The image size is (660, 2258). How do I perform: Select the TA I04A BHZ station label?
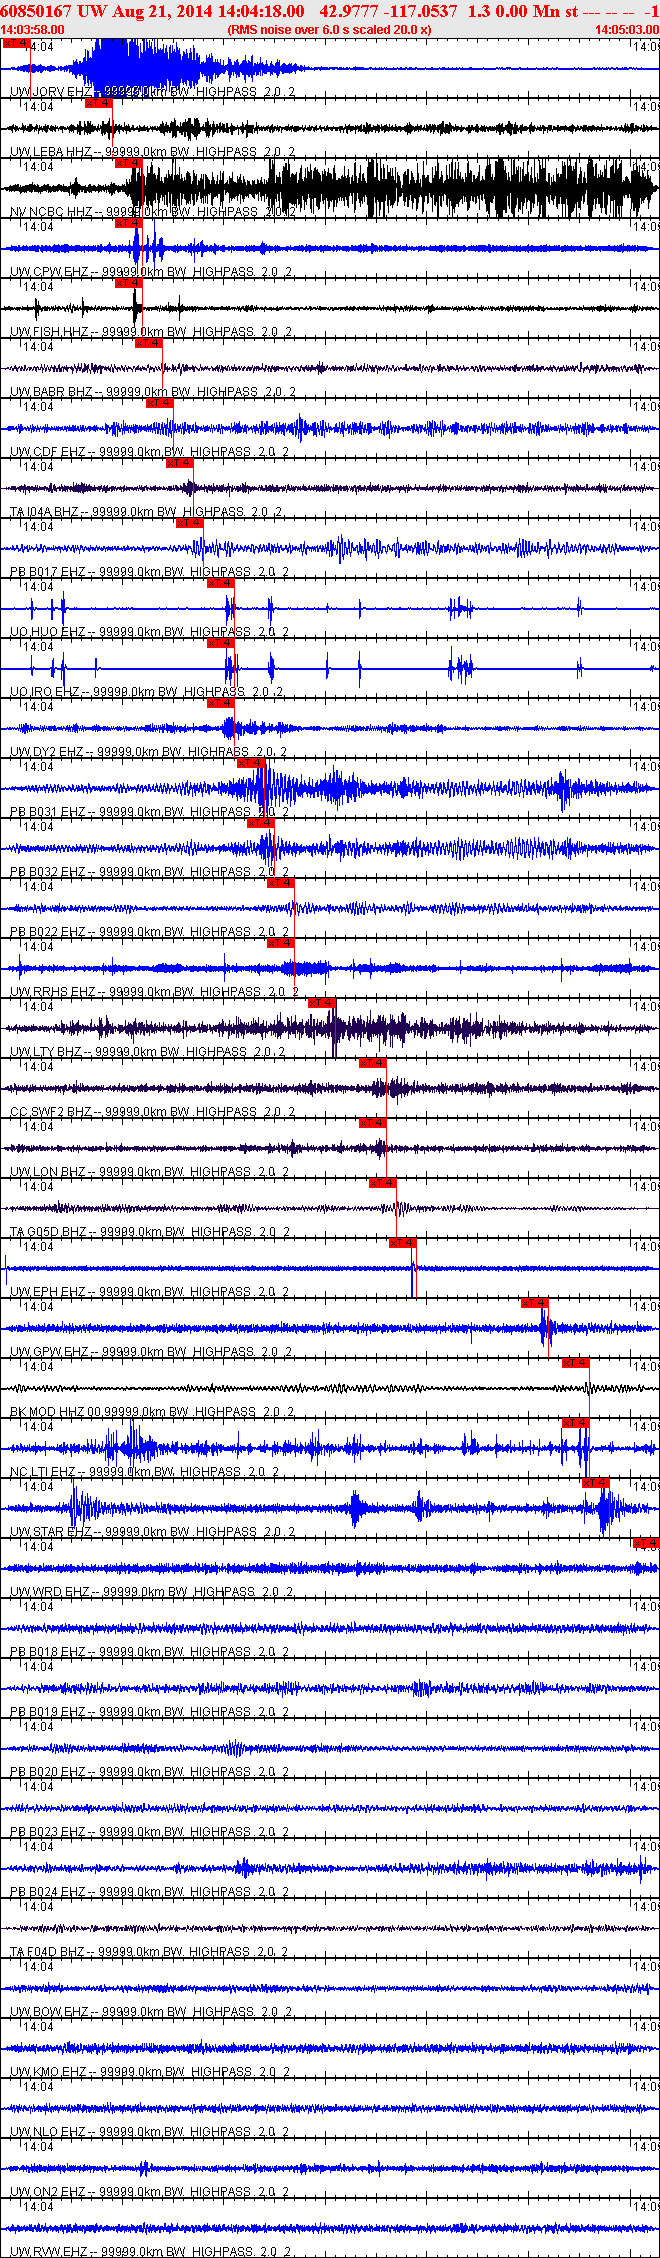point(46,512)
